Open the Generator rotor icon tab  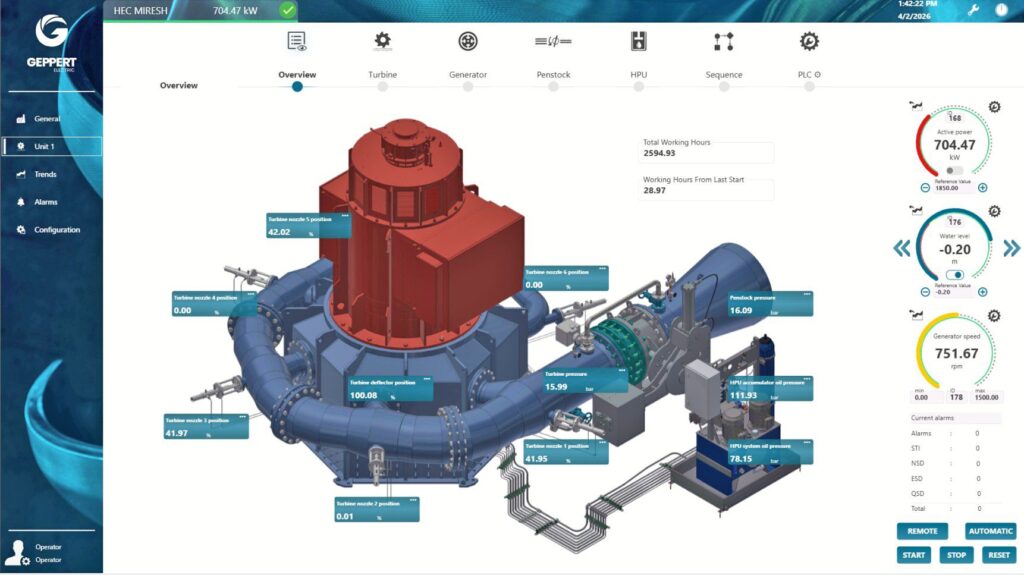[468, 41]
